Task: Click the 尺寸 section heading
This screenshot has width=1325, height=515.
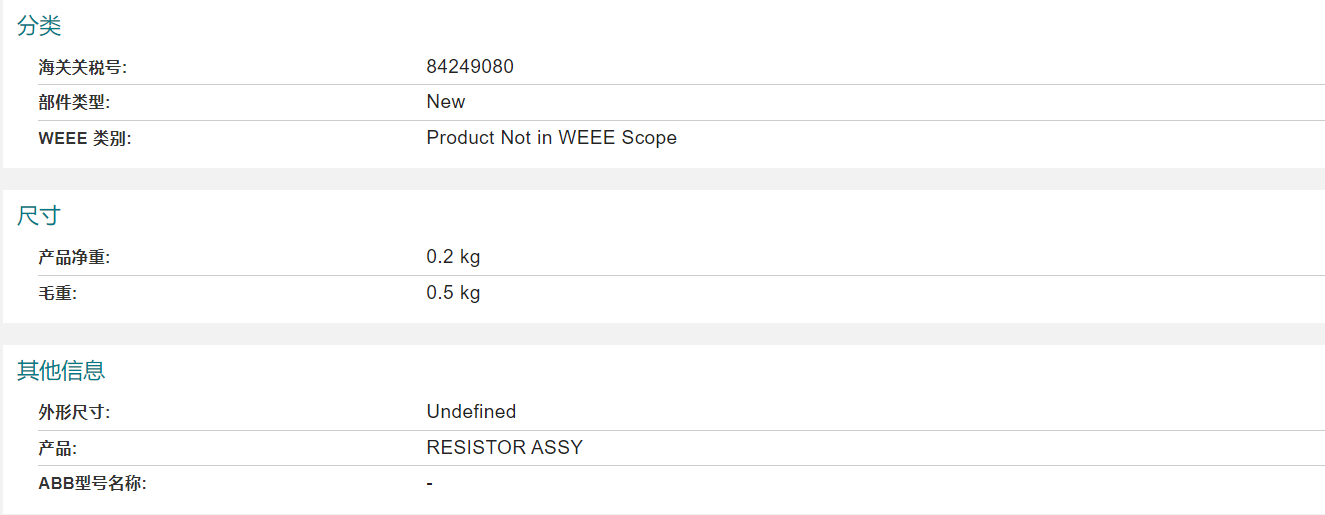Action: pyautogui.click(x=39, y=216)
